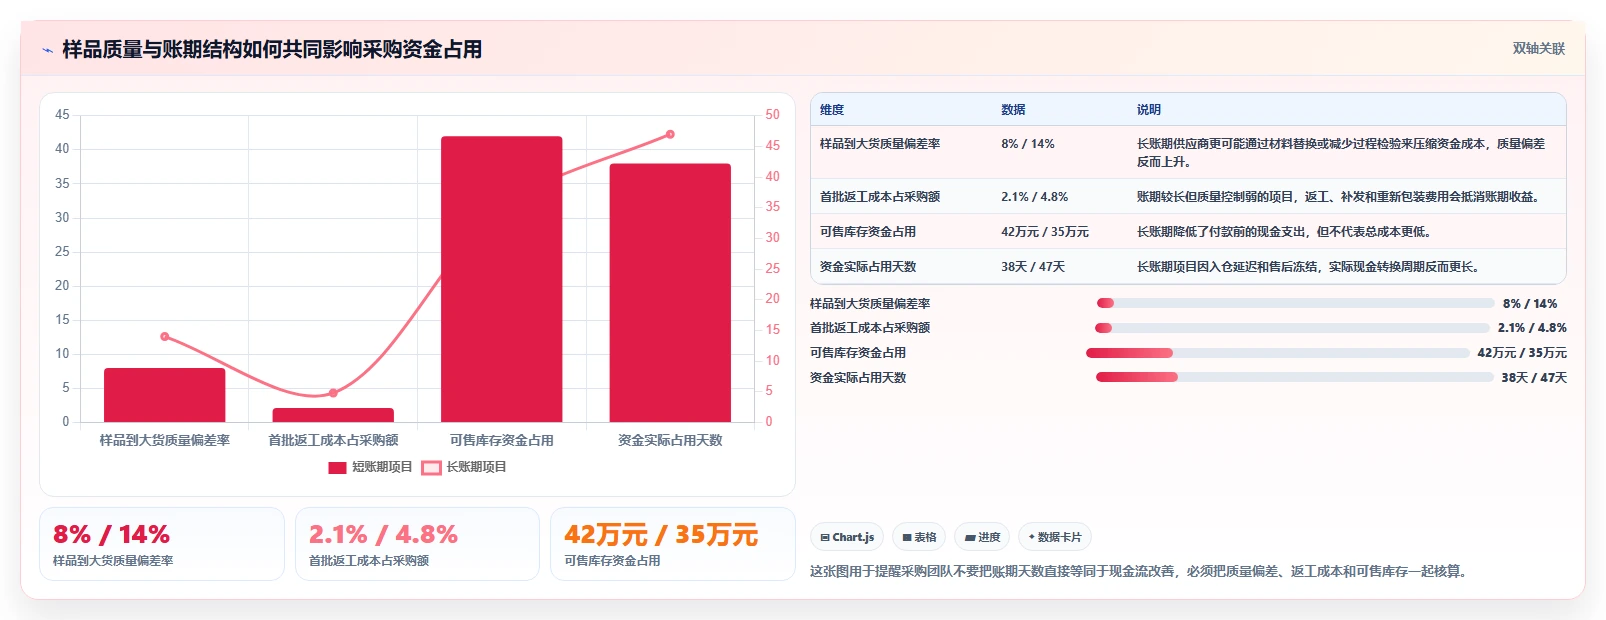Click the 8% / 14% table cell
Screen dimensions: 1606x620
[x=1028, y=144]
